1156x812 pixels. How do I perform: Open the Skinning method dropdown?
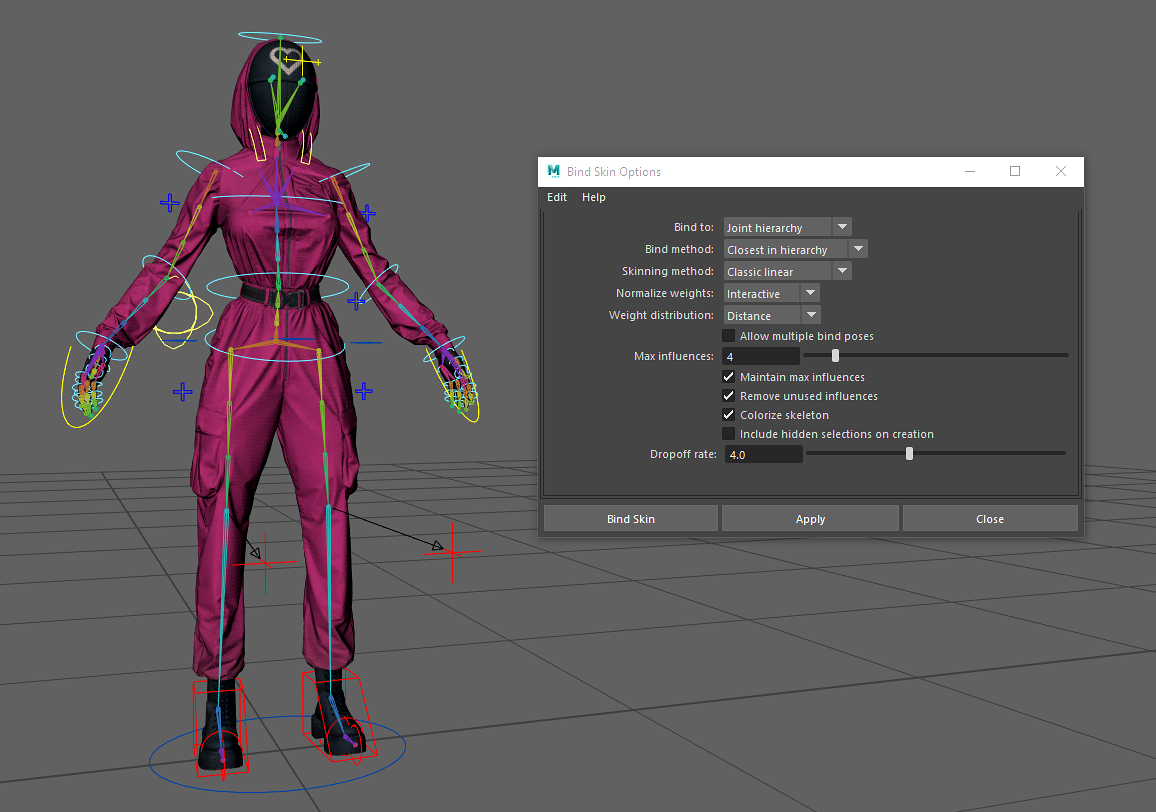tap(842, 270)
